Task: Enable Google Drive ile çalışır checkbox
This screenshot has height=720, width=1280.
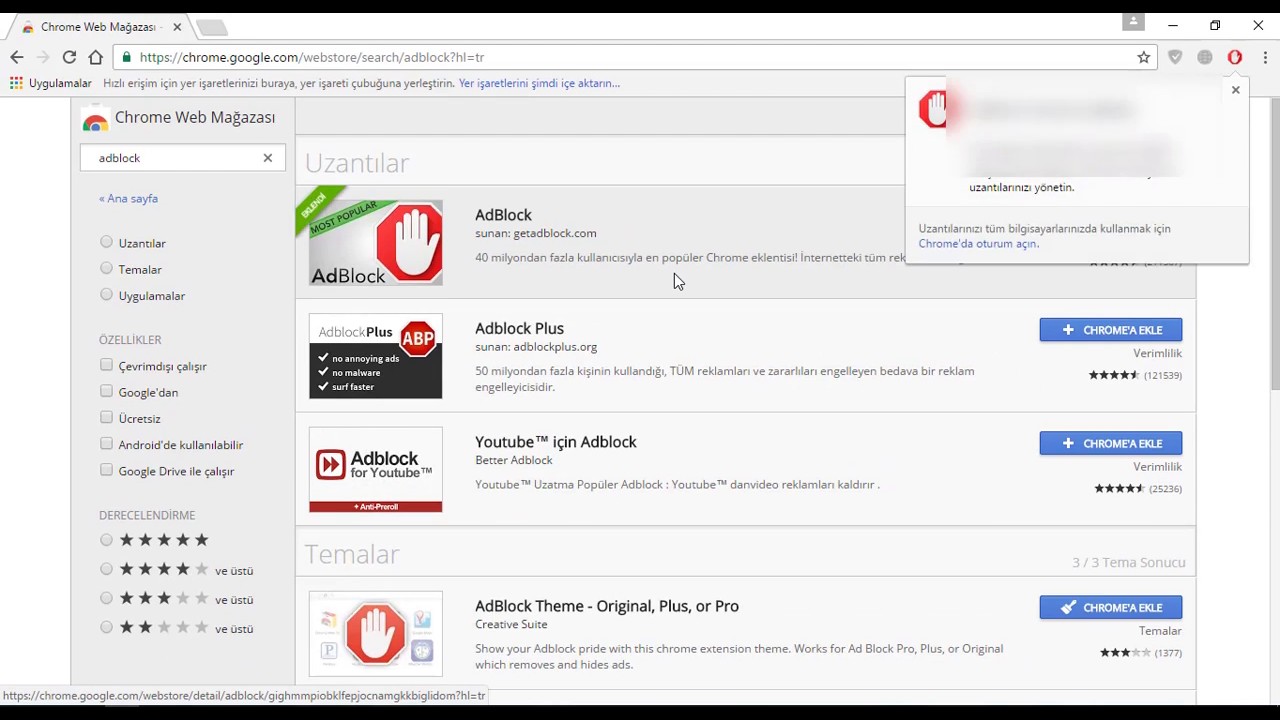Action: coord(106,469)
